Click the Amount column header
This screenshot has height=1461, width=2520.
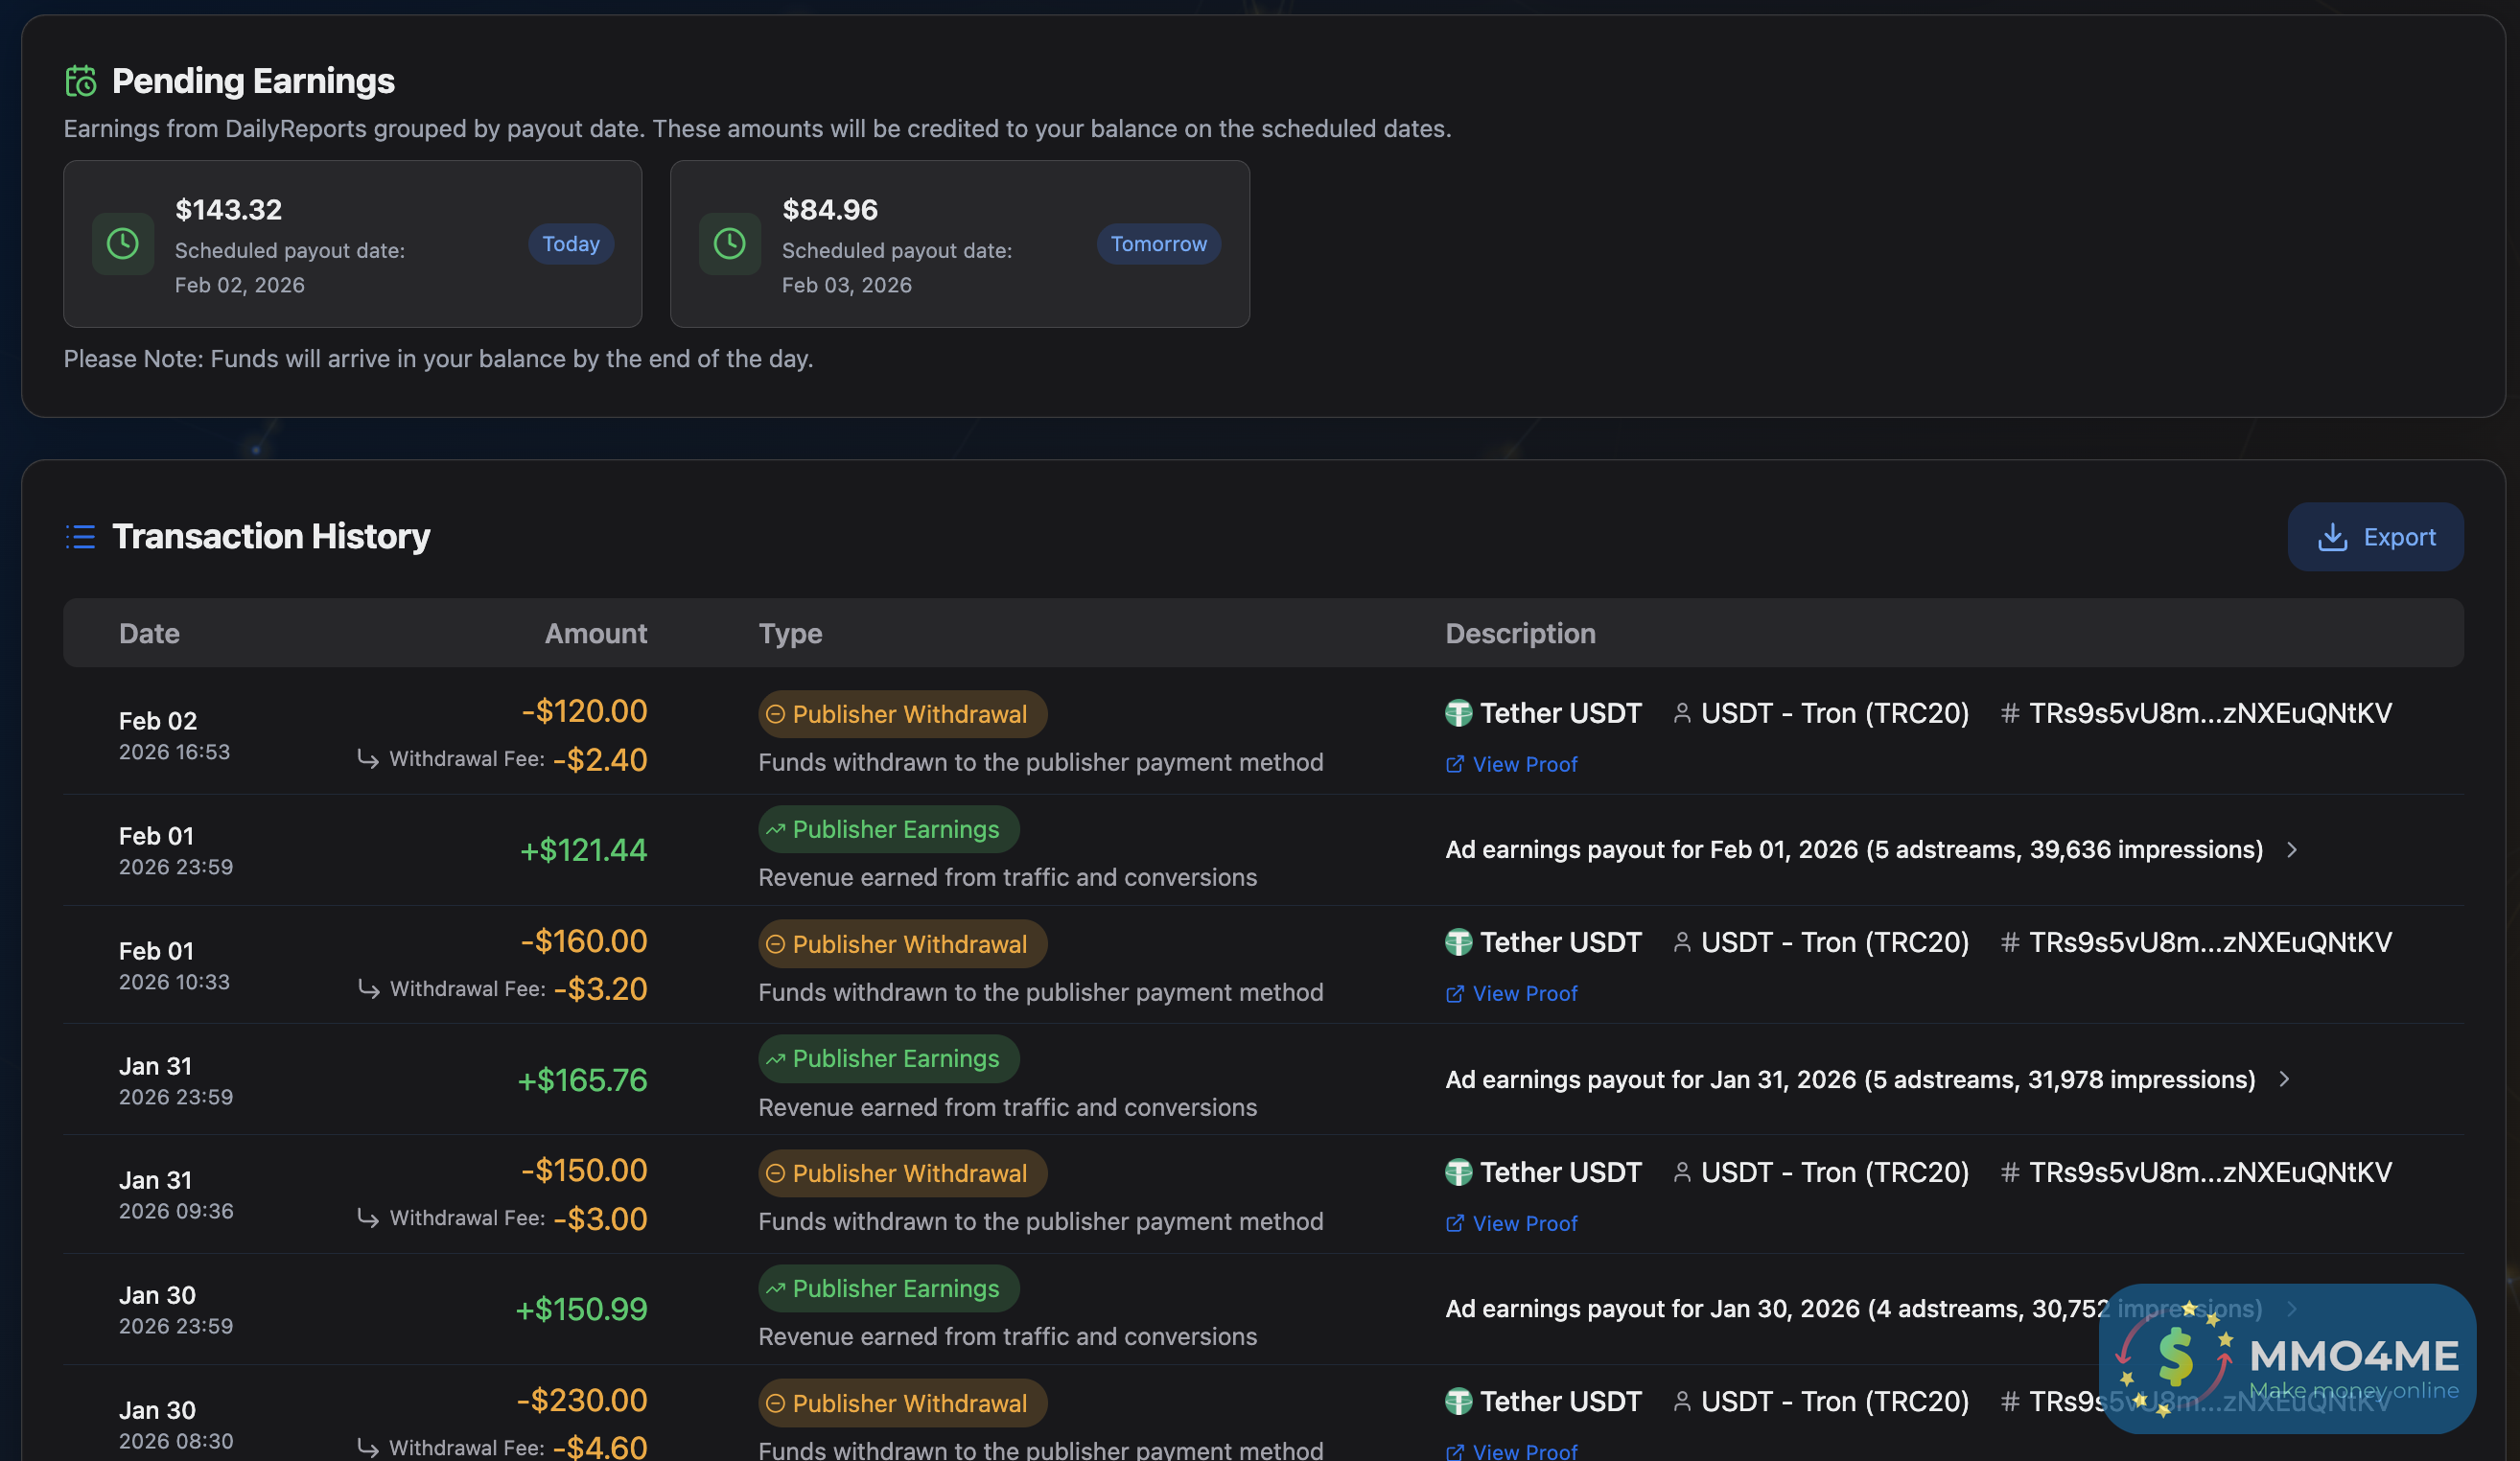tap(596, 633)
